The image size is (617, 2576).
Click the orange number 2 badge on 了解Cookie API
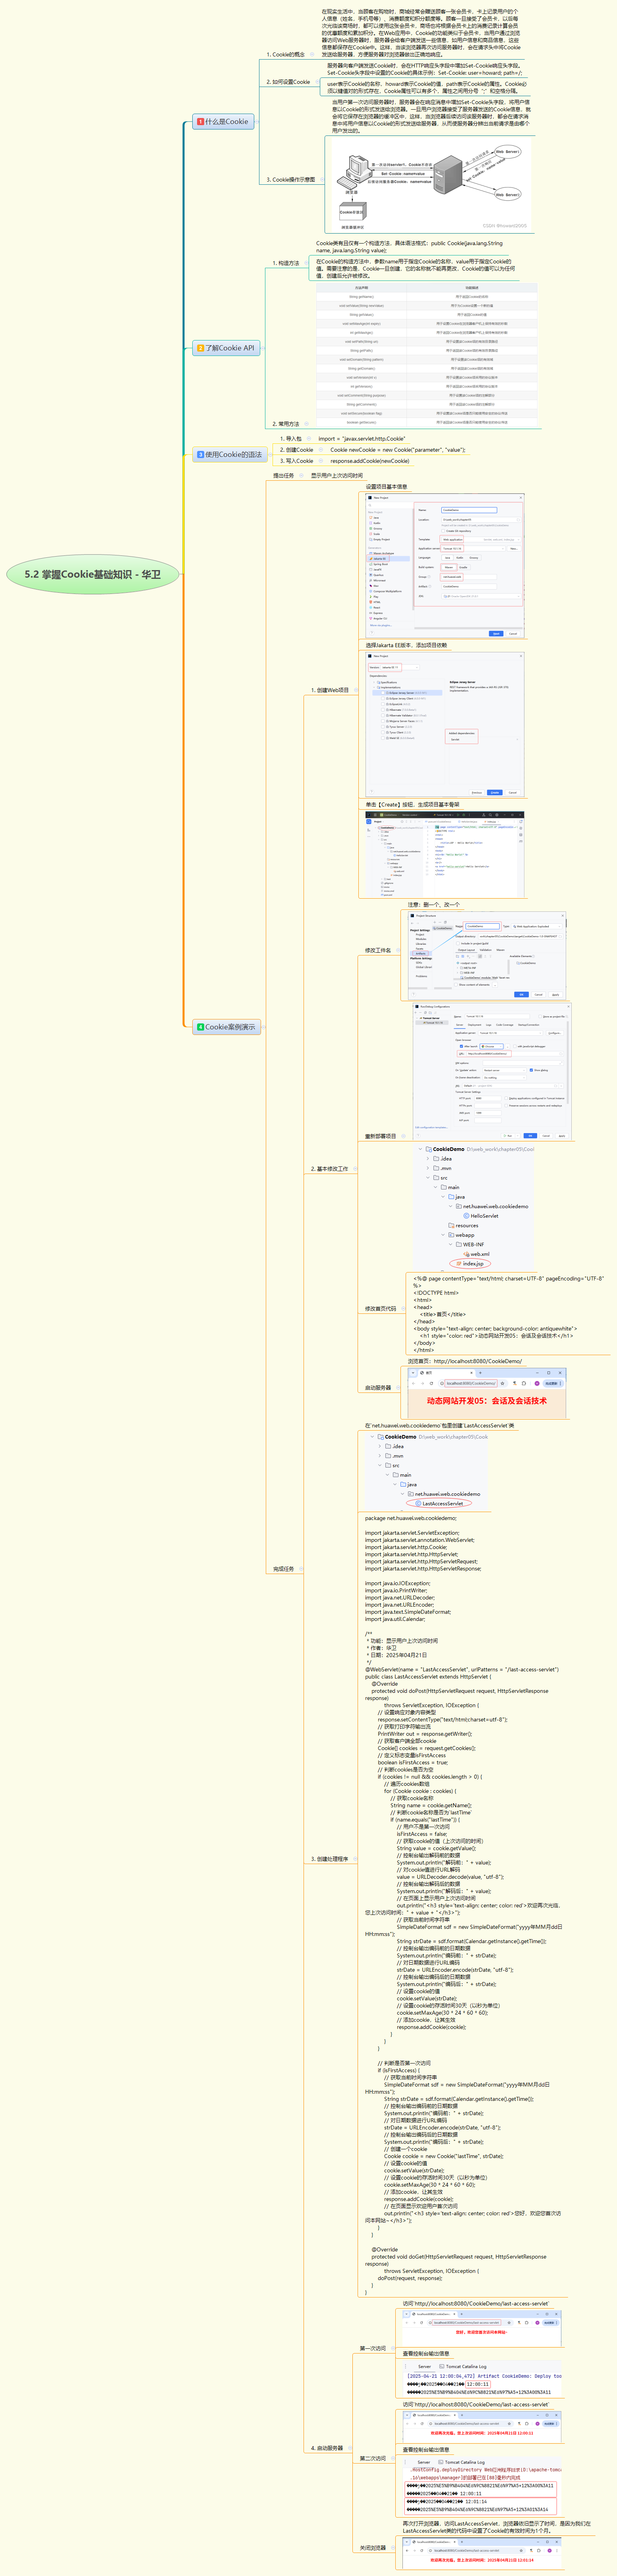click(x=201, y=348)
